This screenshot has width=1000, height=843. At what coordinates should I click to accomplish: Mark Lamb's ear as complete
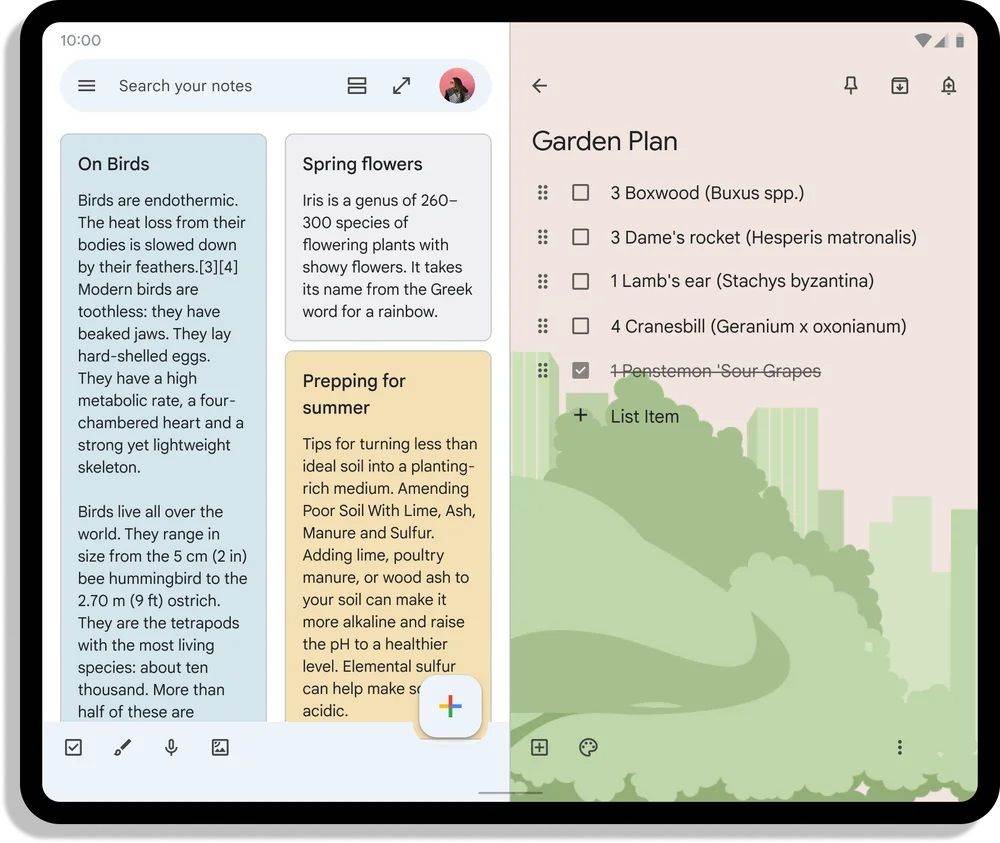pos(580,281)
